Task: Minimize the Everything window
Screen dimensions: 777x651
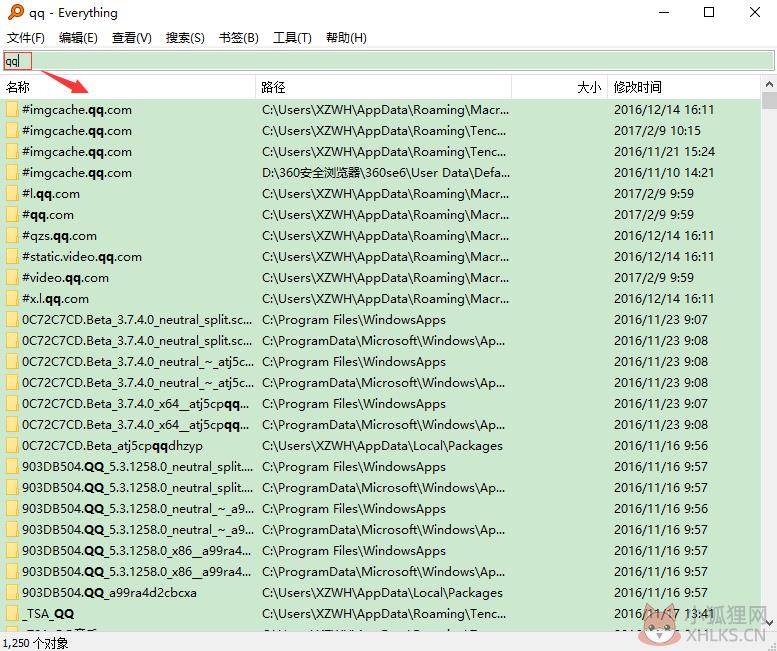Action: (x=664, y=12)
